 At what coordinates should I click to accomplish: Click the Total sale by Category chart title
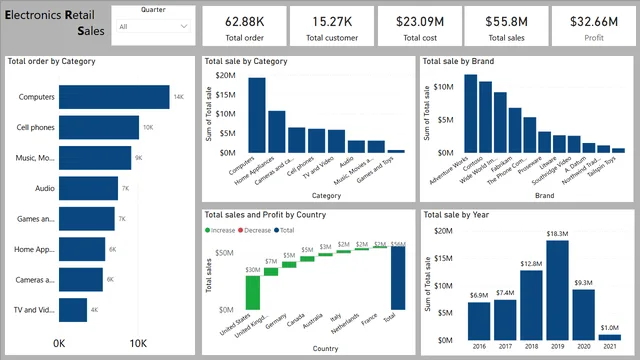tap(246, 61)
